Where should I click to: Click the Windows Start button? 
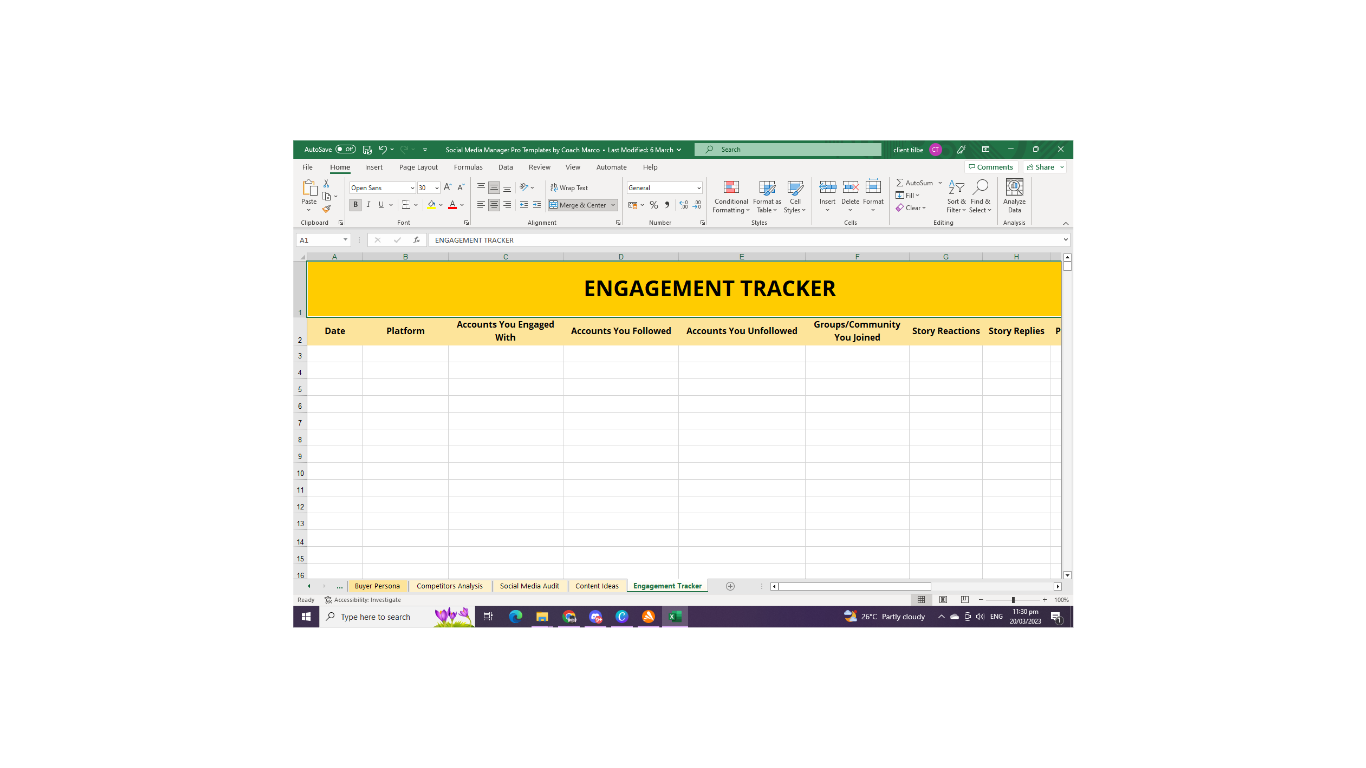pyautogui.click(x=306, y=617)
